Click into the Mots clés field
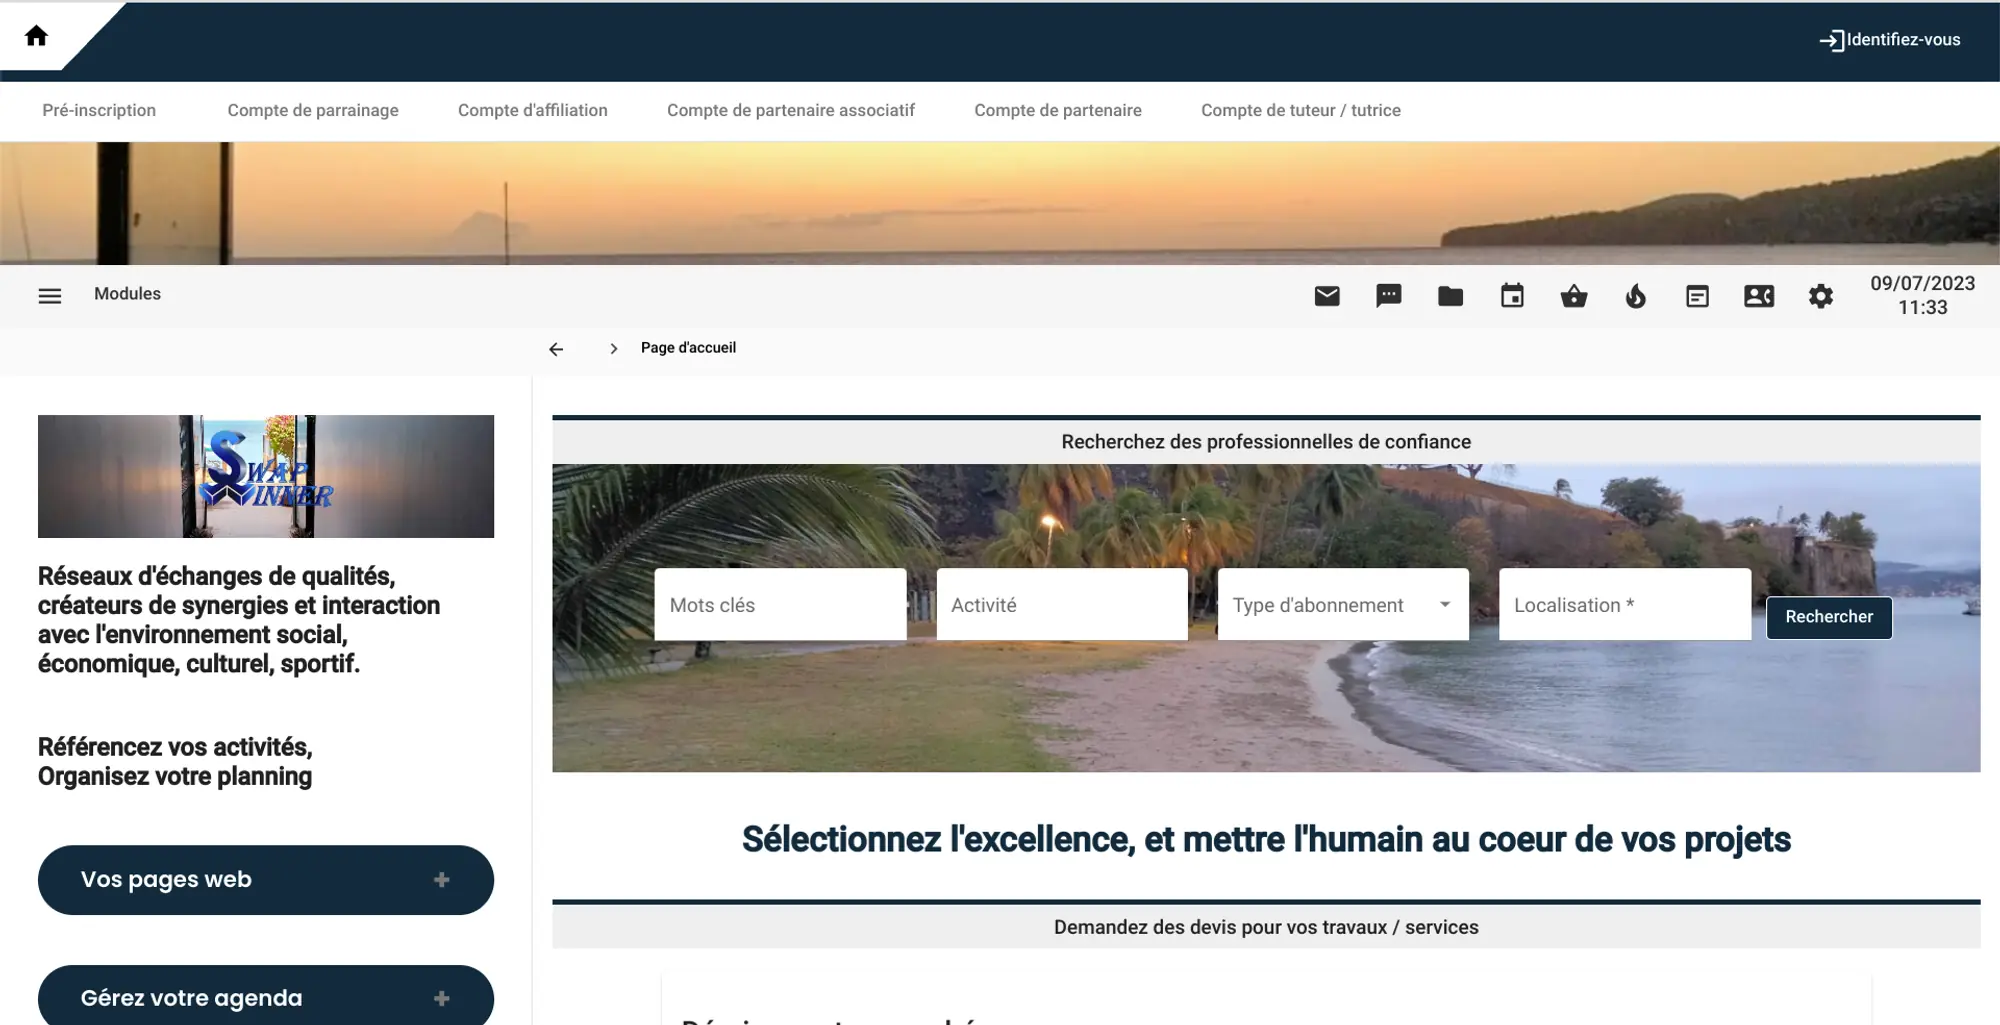This screenshot has height=1025, width=2000. (780, 605)
